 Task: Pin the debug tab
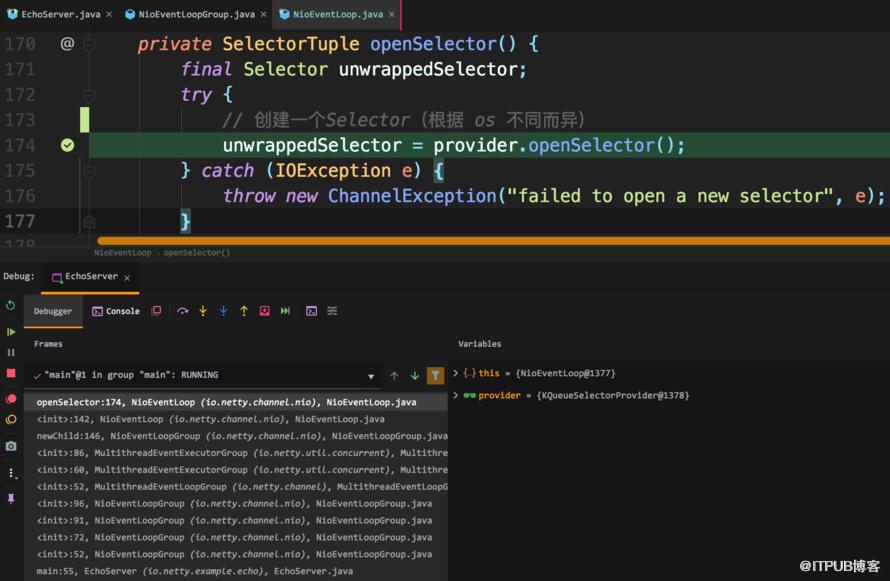[x=11, y=499]
